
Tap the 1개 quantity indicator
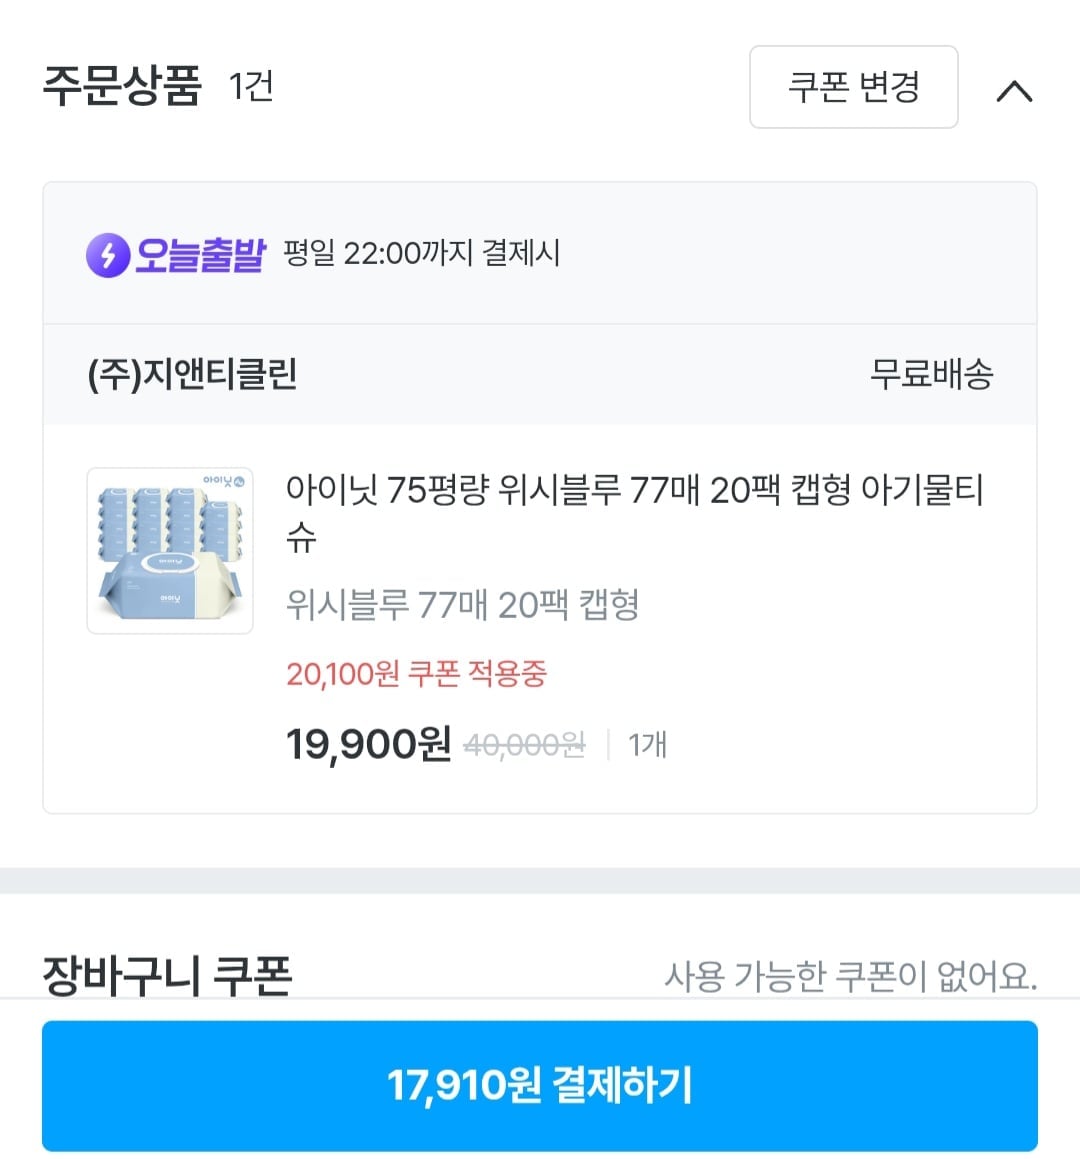pos(647,745)
